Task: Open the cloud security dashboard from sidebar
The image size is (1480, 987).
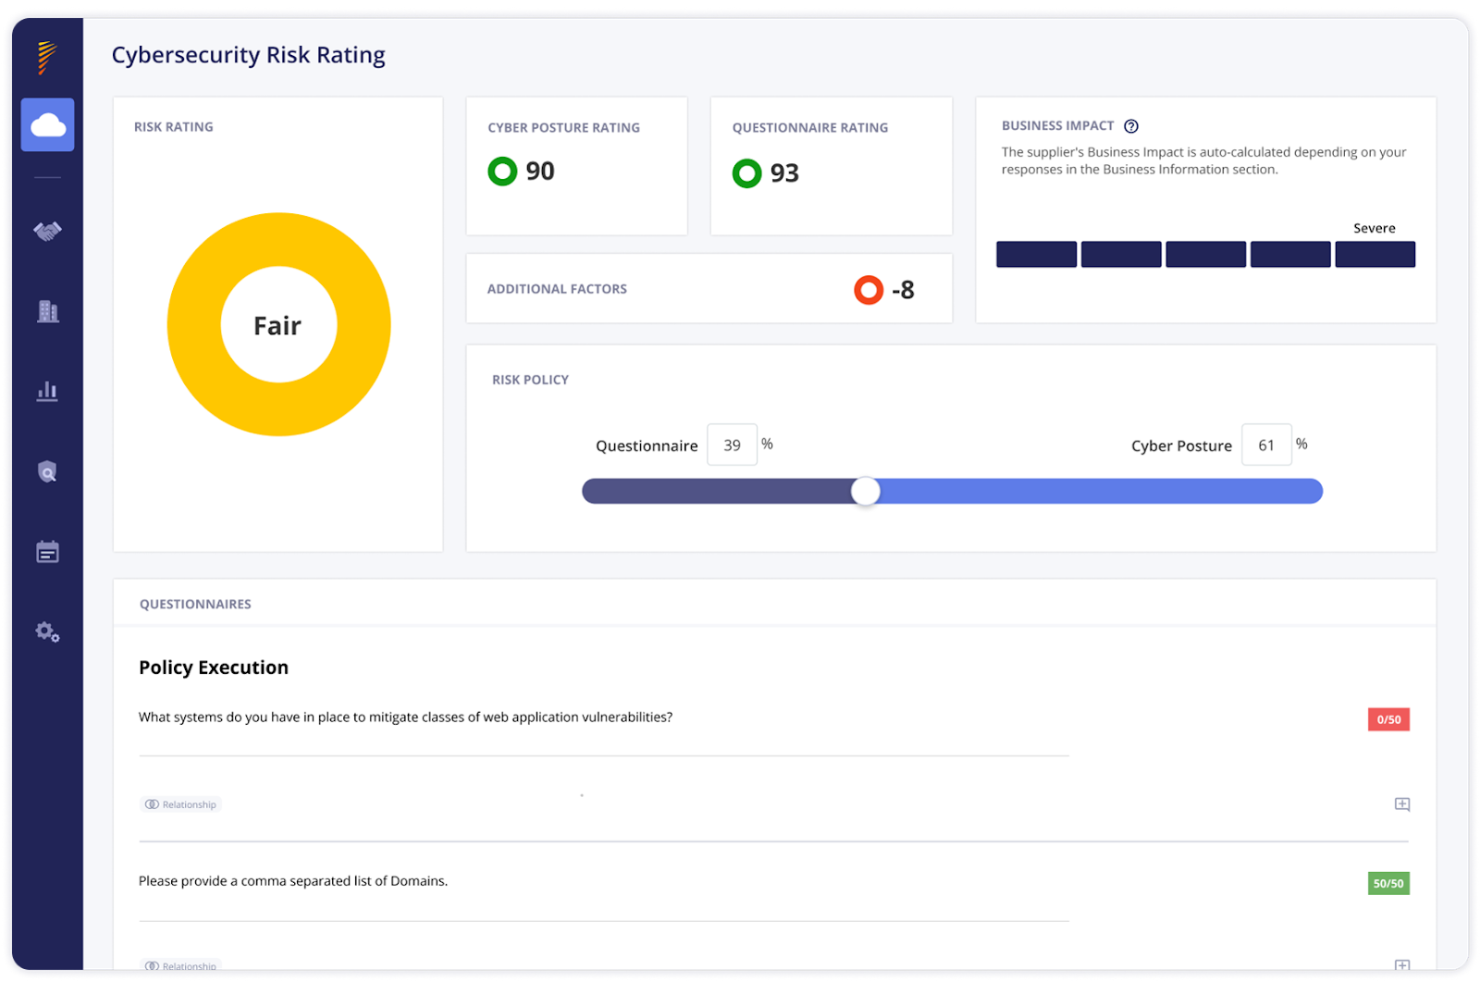Action: coord(47,124)
